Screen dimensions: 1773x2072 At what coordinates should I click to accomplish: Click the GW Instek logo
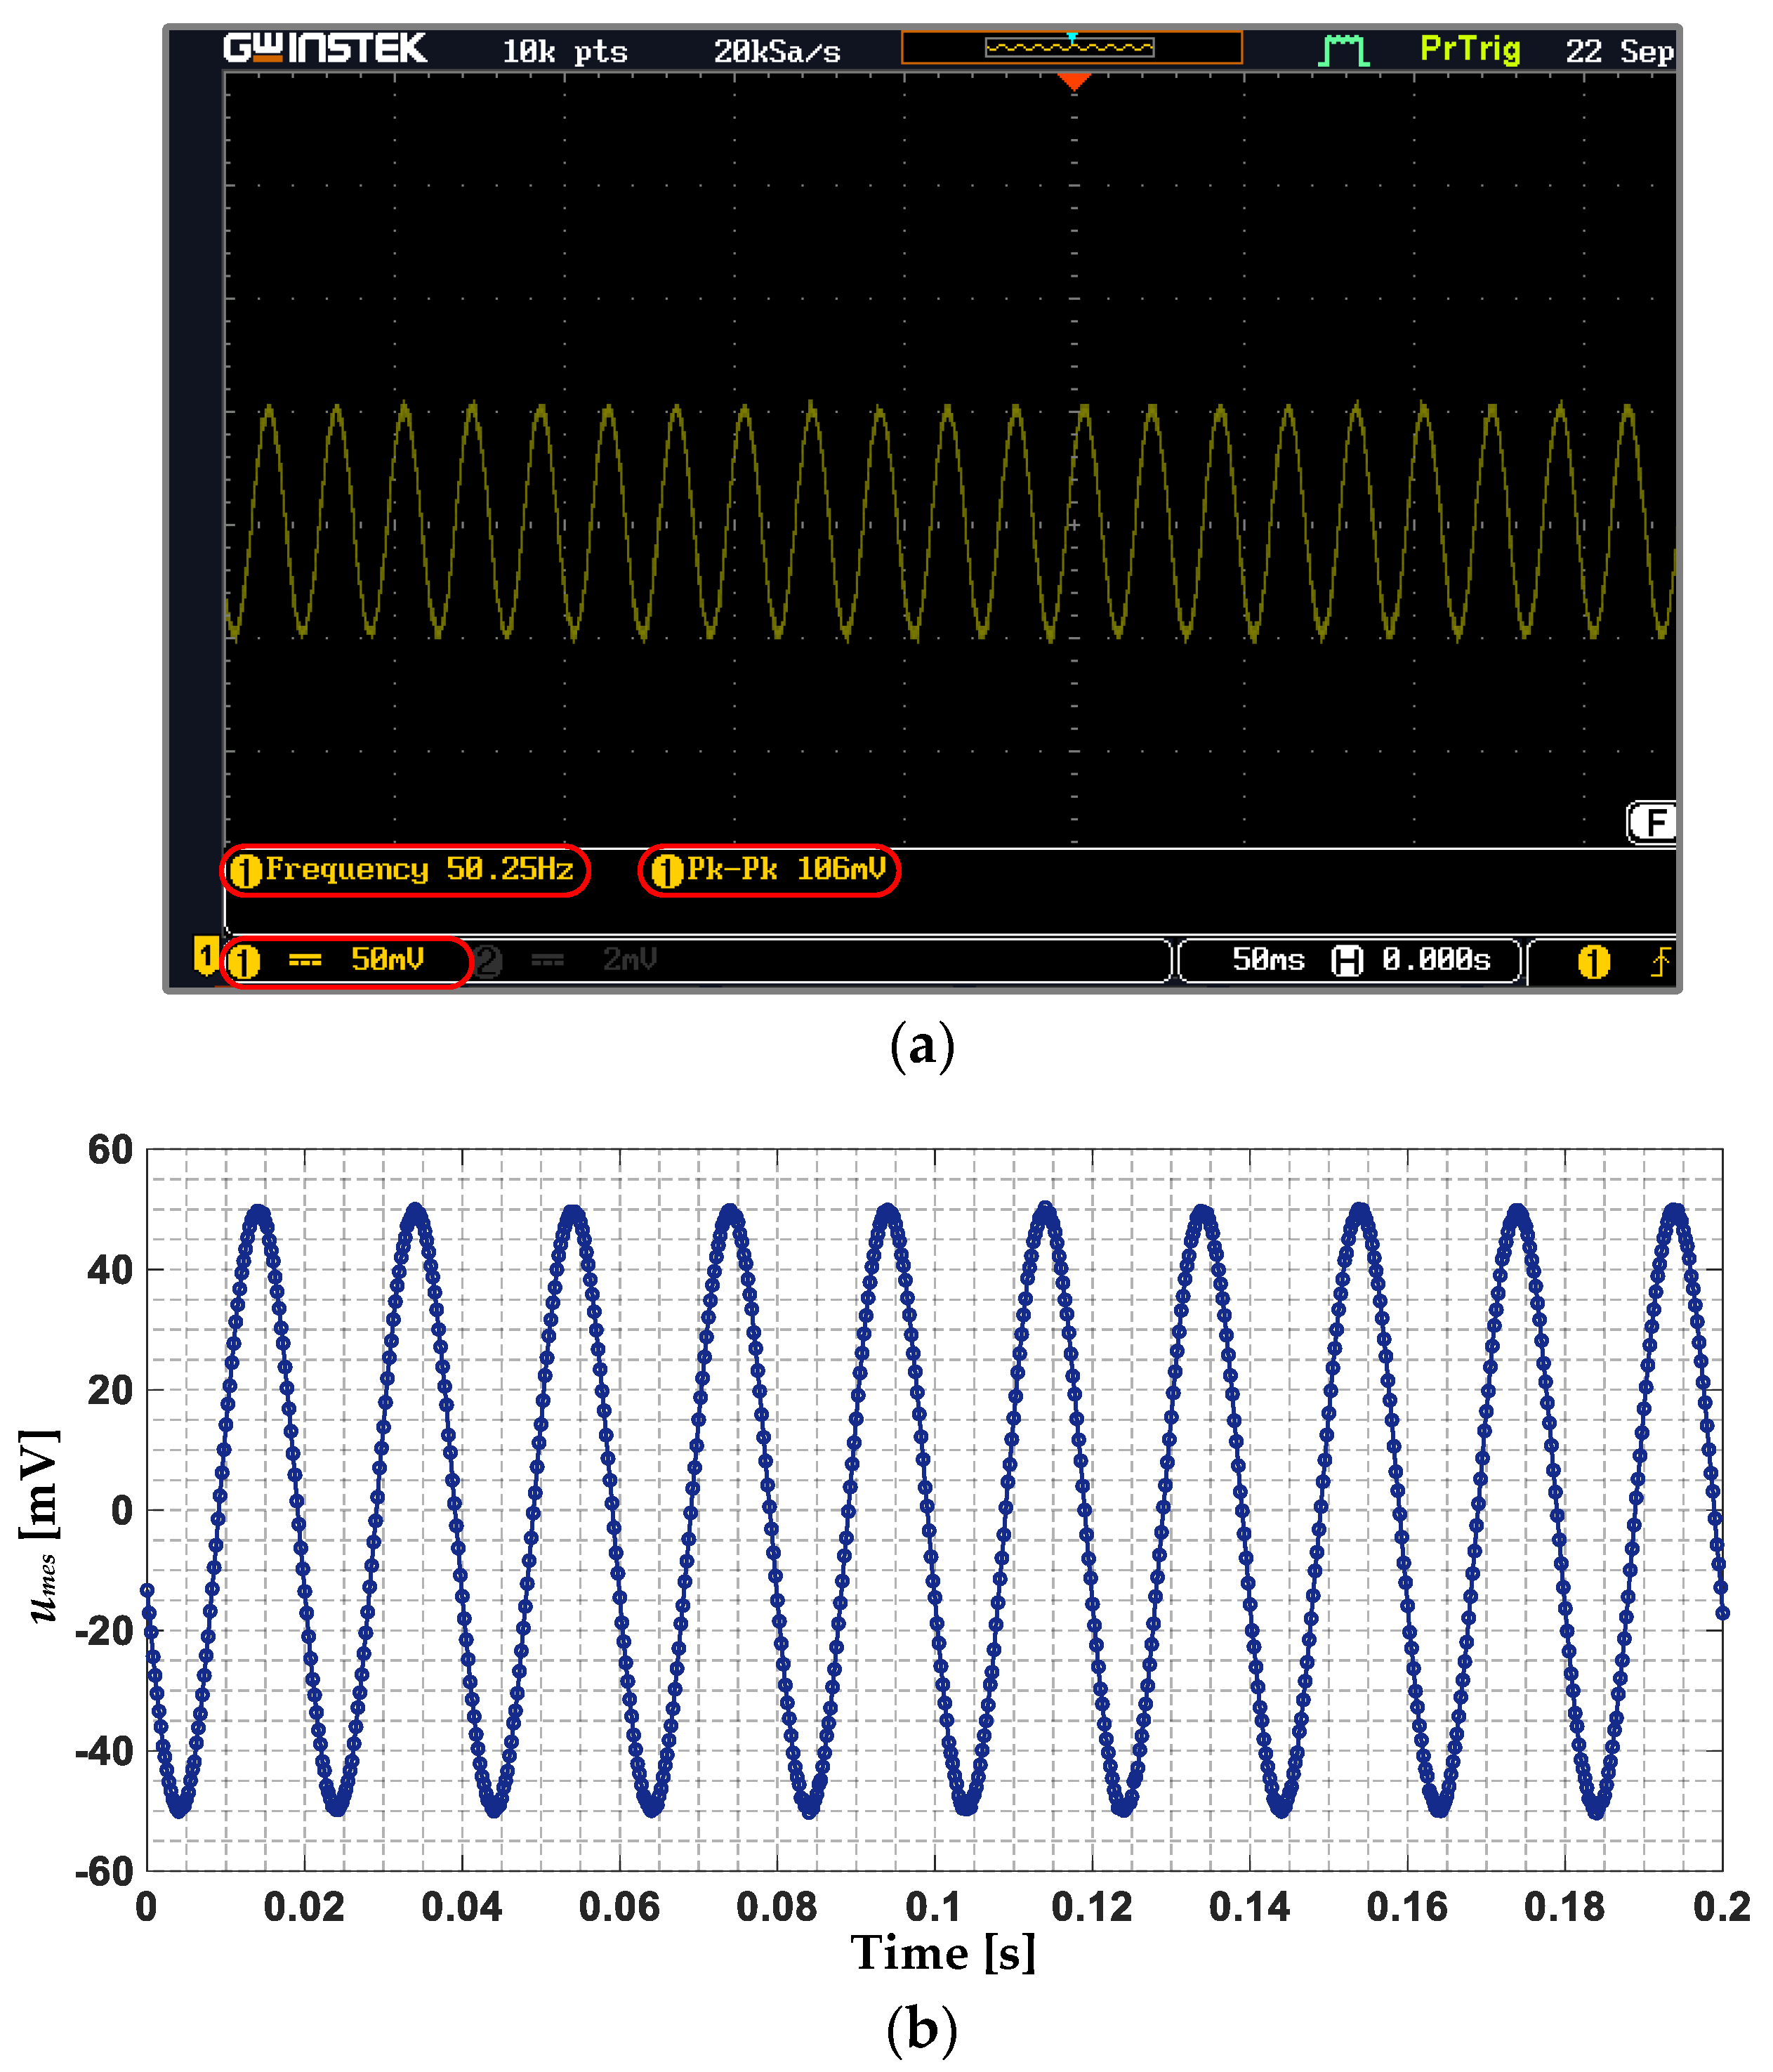click(325, 48)
